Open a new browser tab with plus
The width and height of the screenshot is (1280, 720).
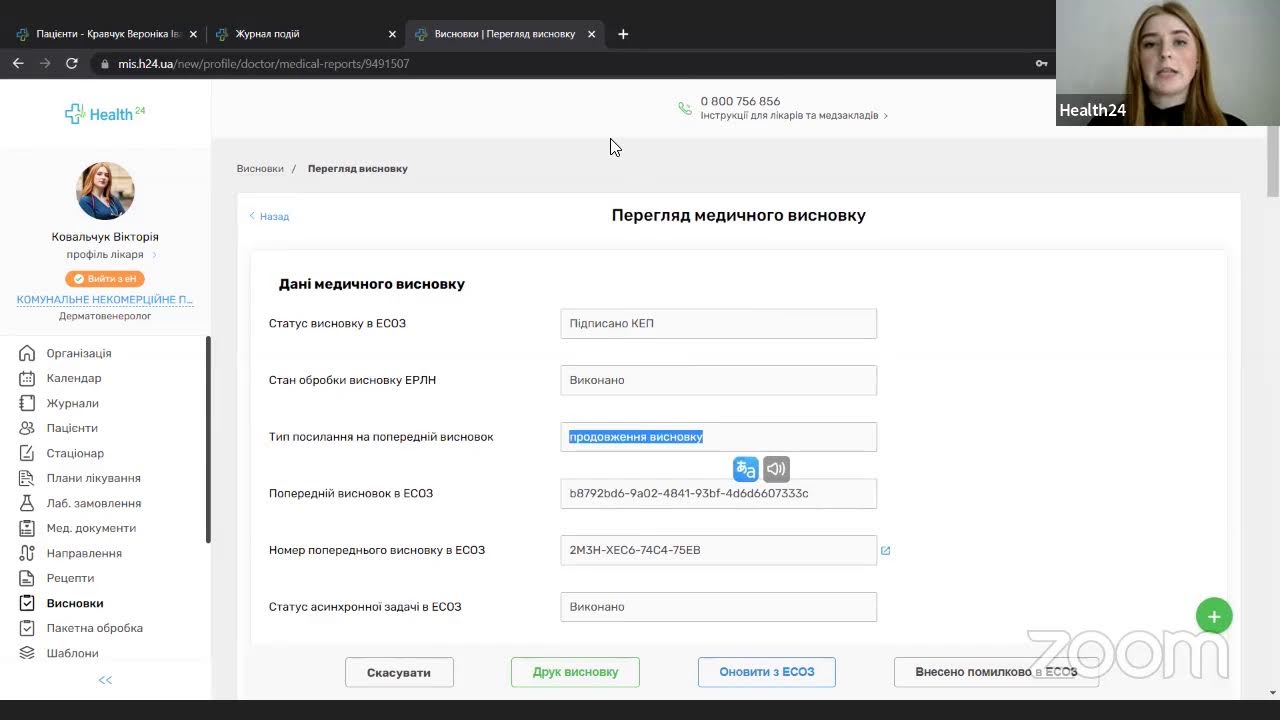623,34
